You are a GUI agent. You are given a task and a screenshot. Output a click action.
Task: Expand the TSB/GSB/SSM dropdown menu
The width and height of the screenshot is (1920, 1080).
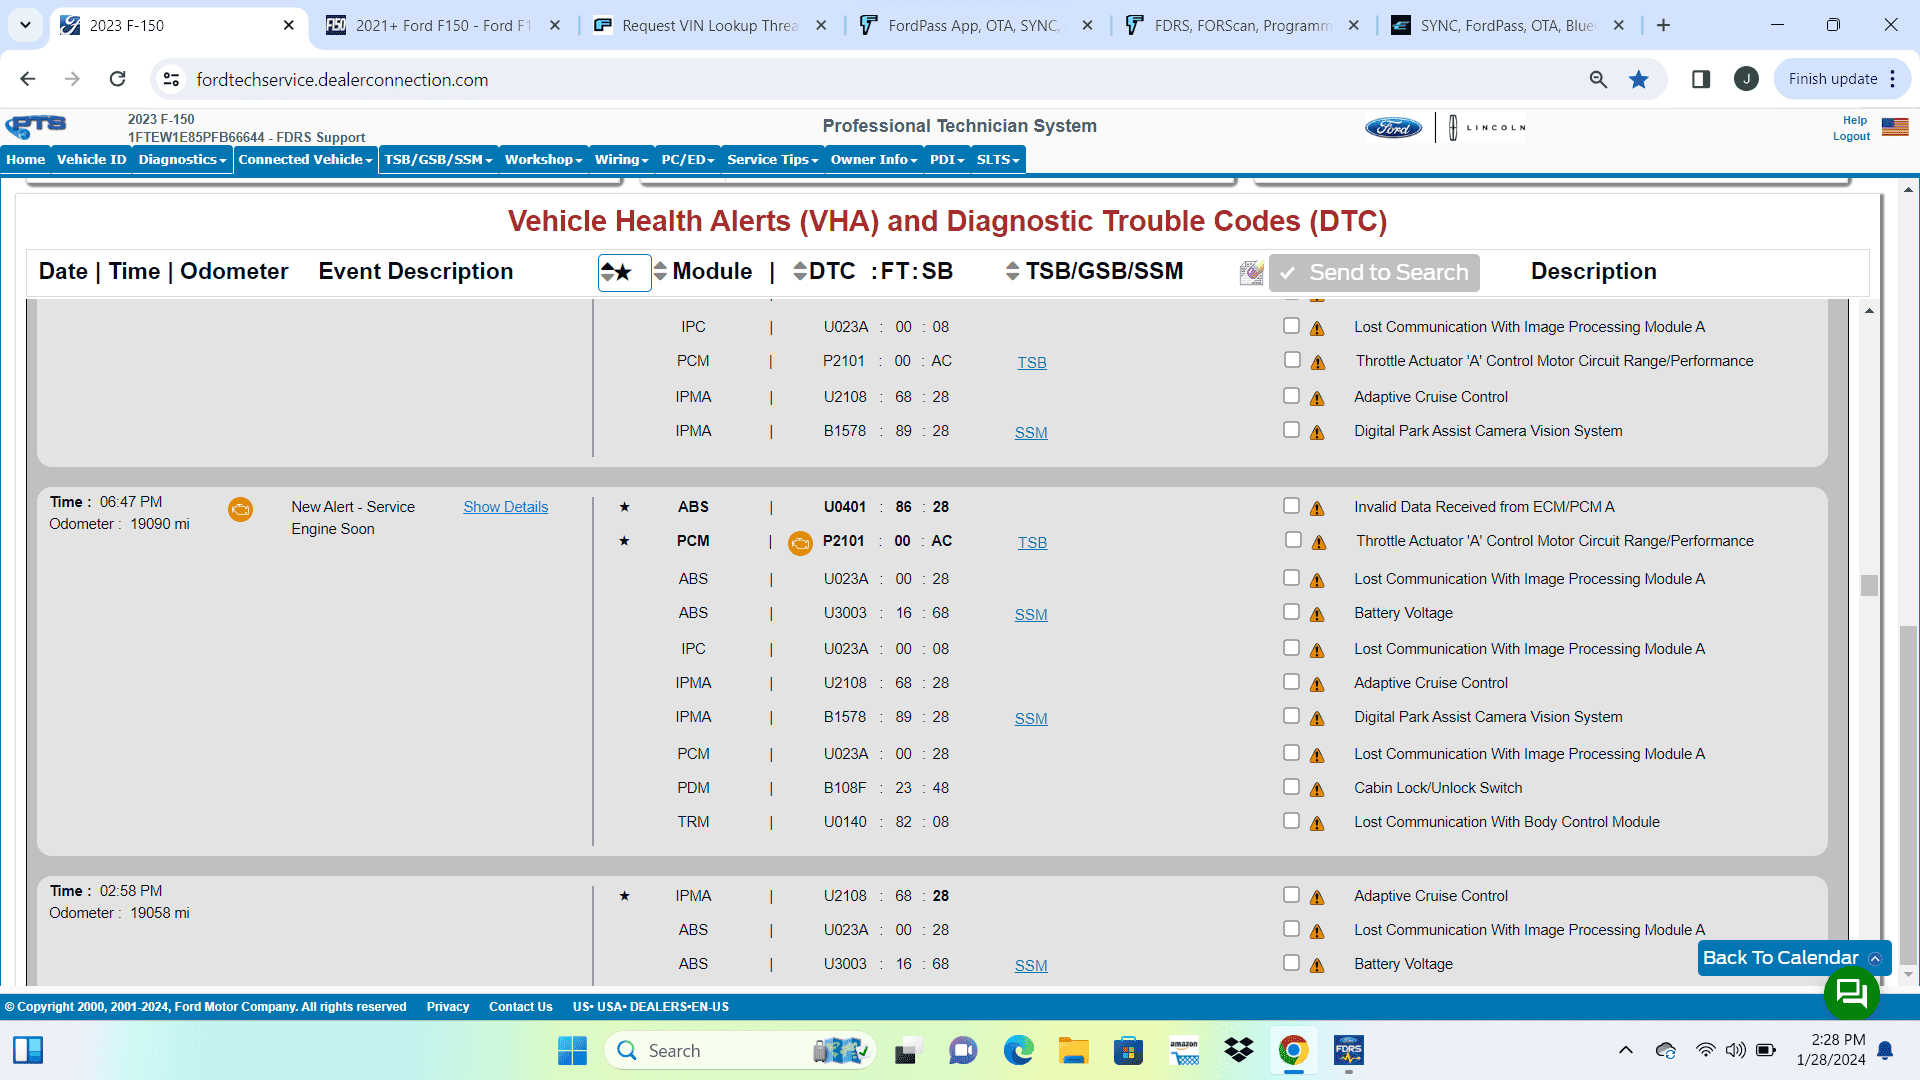(x=438, y=160)
